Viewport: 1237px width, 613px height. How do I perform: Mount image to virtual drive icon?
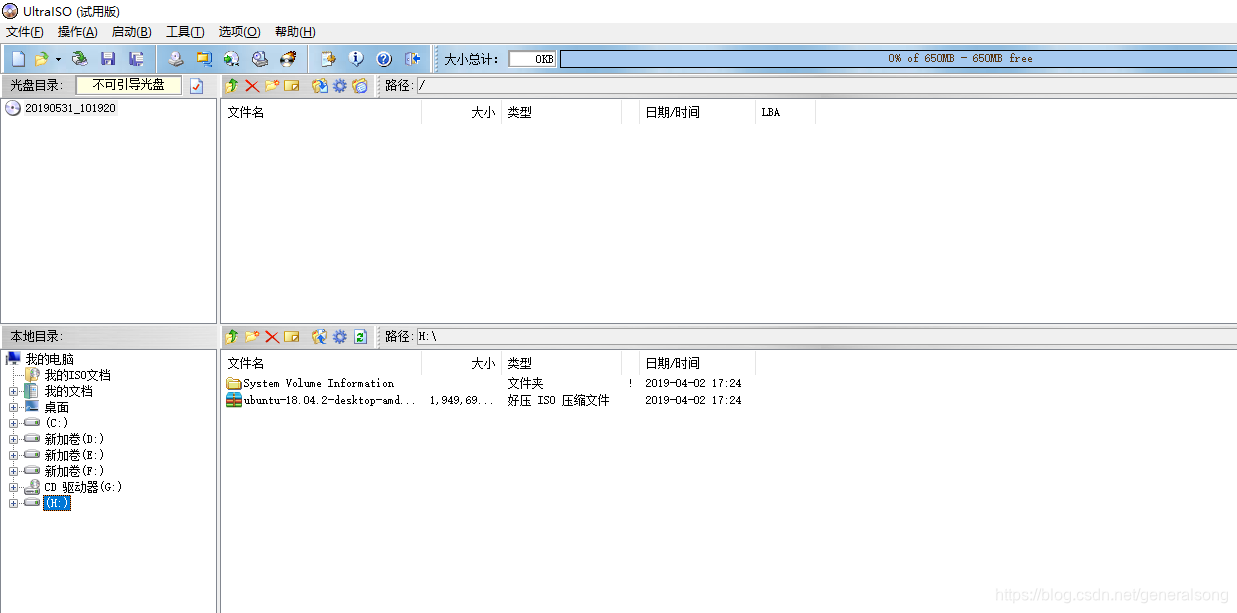[x=260, y=59]
